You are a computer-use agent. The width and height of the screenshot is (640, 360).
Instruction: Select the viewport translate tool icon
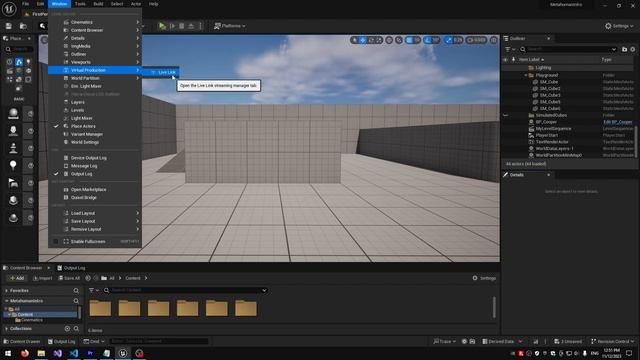click(362, 40)
